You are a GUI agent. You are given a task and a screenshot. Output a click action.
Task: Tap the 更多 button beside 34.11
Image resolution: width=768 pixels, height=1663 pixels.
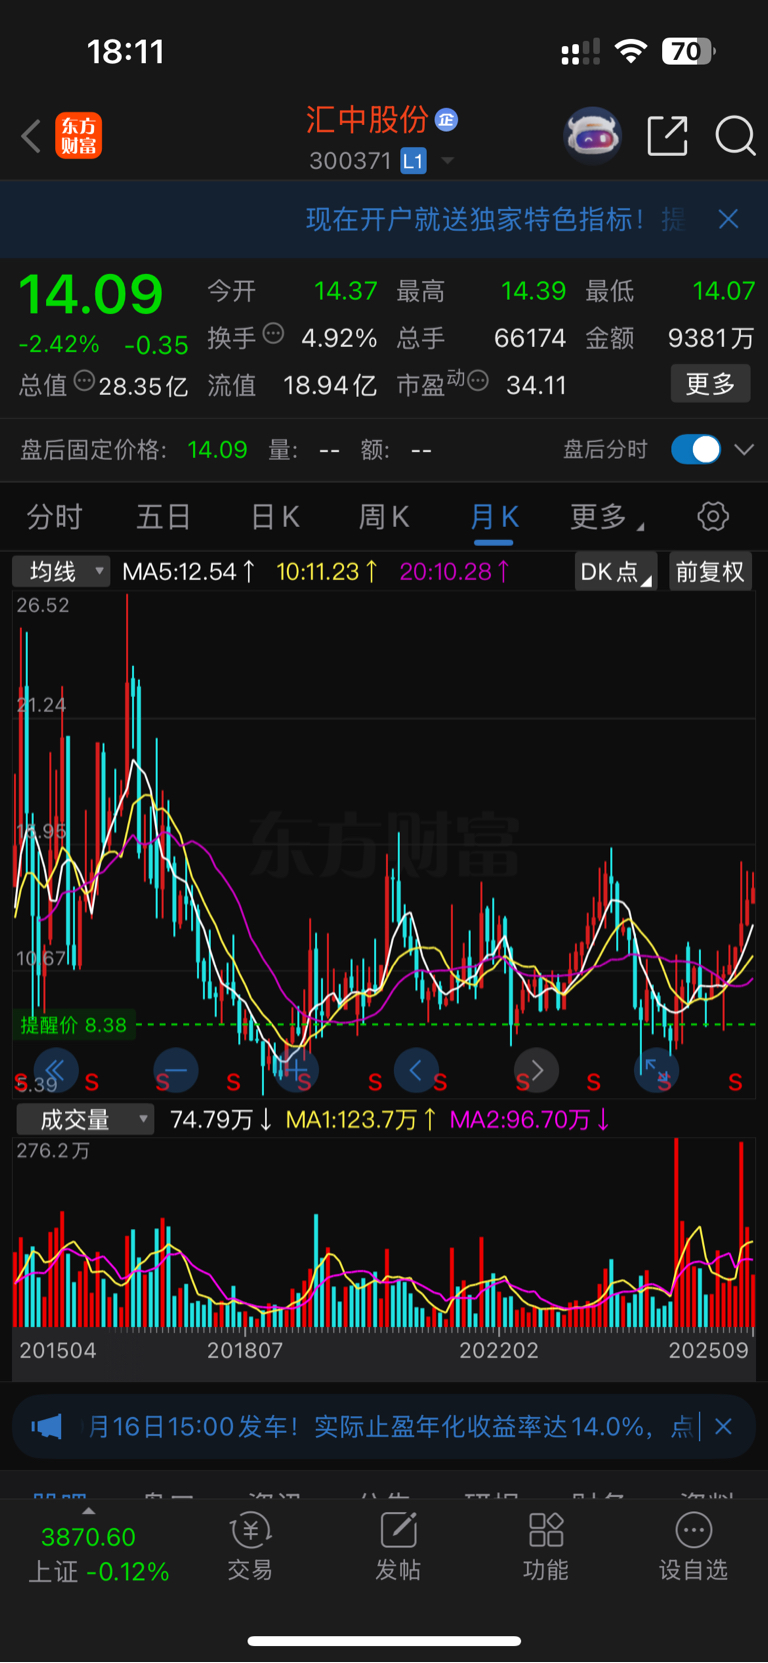pyautogui.click(x=710, y=384)
